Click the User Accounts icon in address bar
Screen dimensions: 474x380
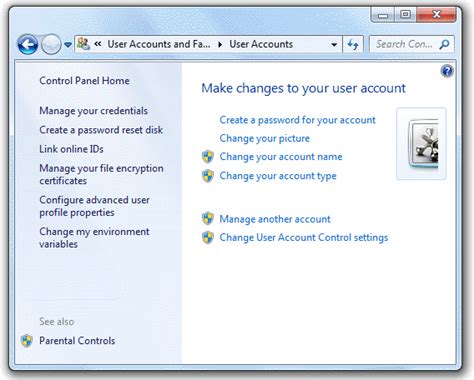(x=83, y=44)
